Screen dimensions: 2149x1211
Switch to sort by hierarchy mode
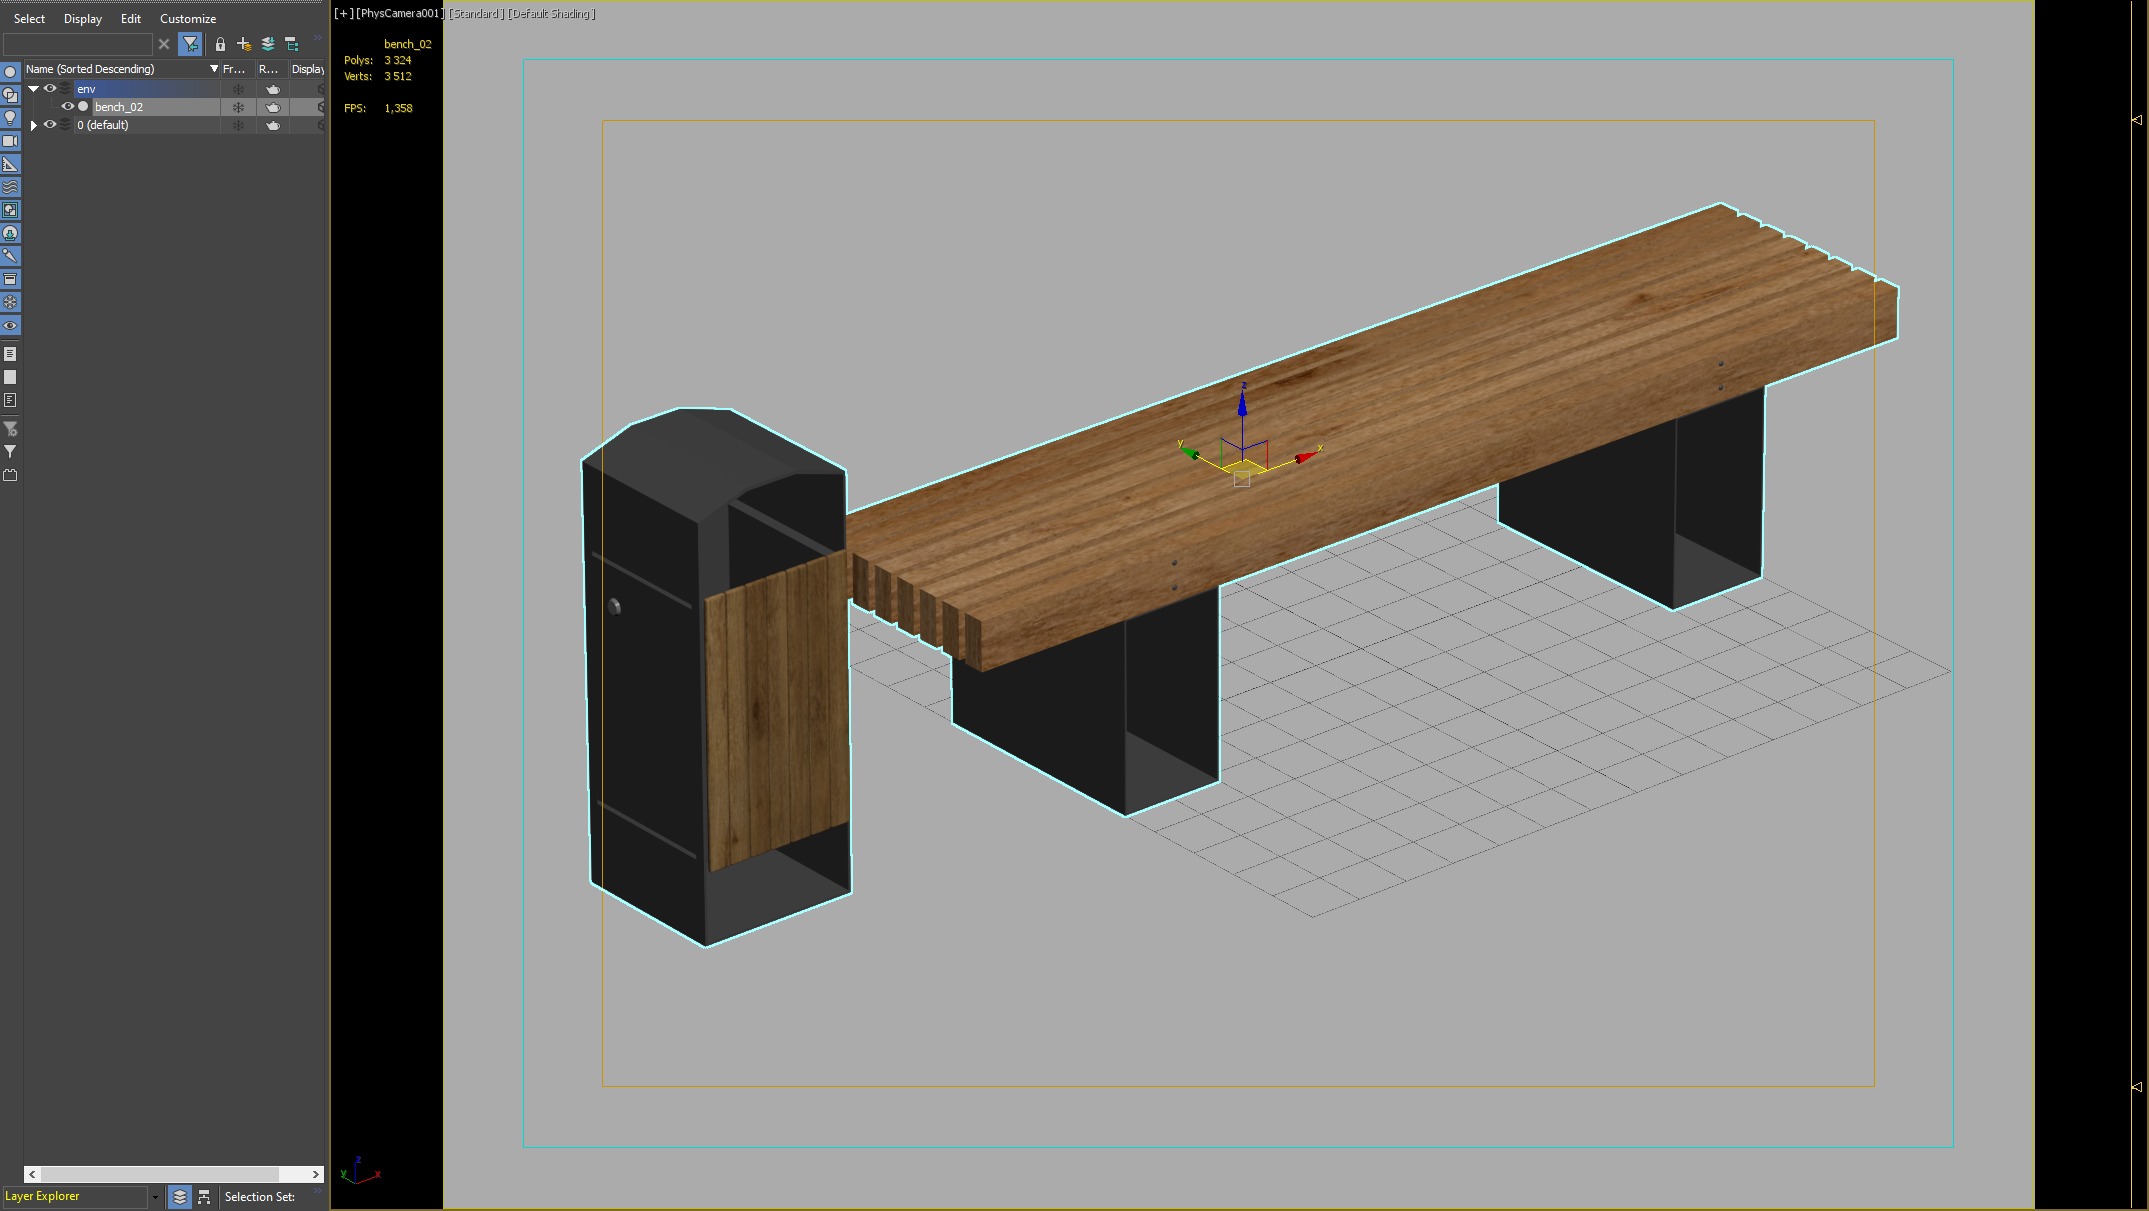tap(204, 1196)
